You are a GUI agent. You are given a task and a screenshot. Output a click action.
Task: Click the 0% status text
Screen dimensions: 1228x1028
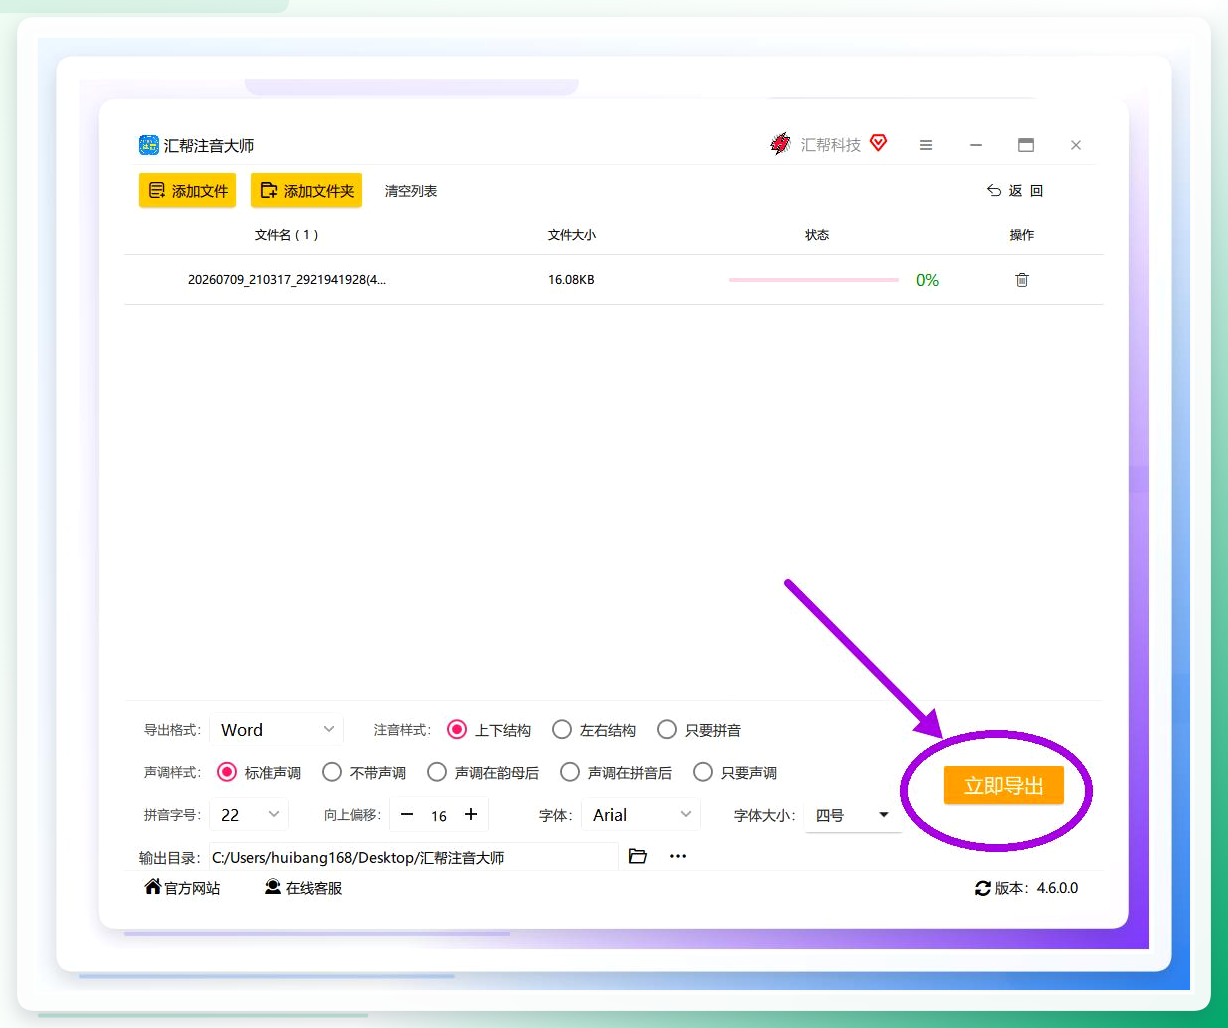coord(927,280)
